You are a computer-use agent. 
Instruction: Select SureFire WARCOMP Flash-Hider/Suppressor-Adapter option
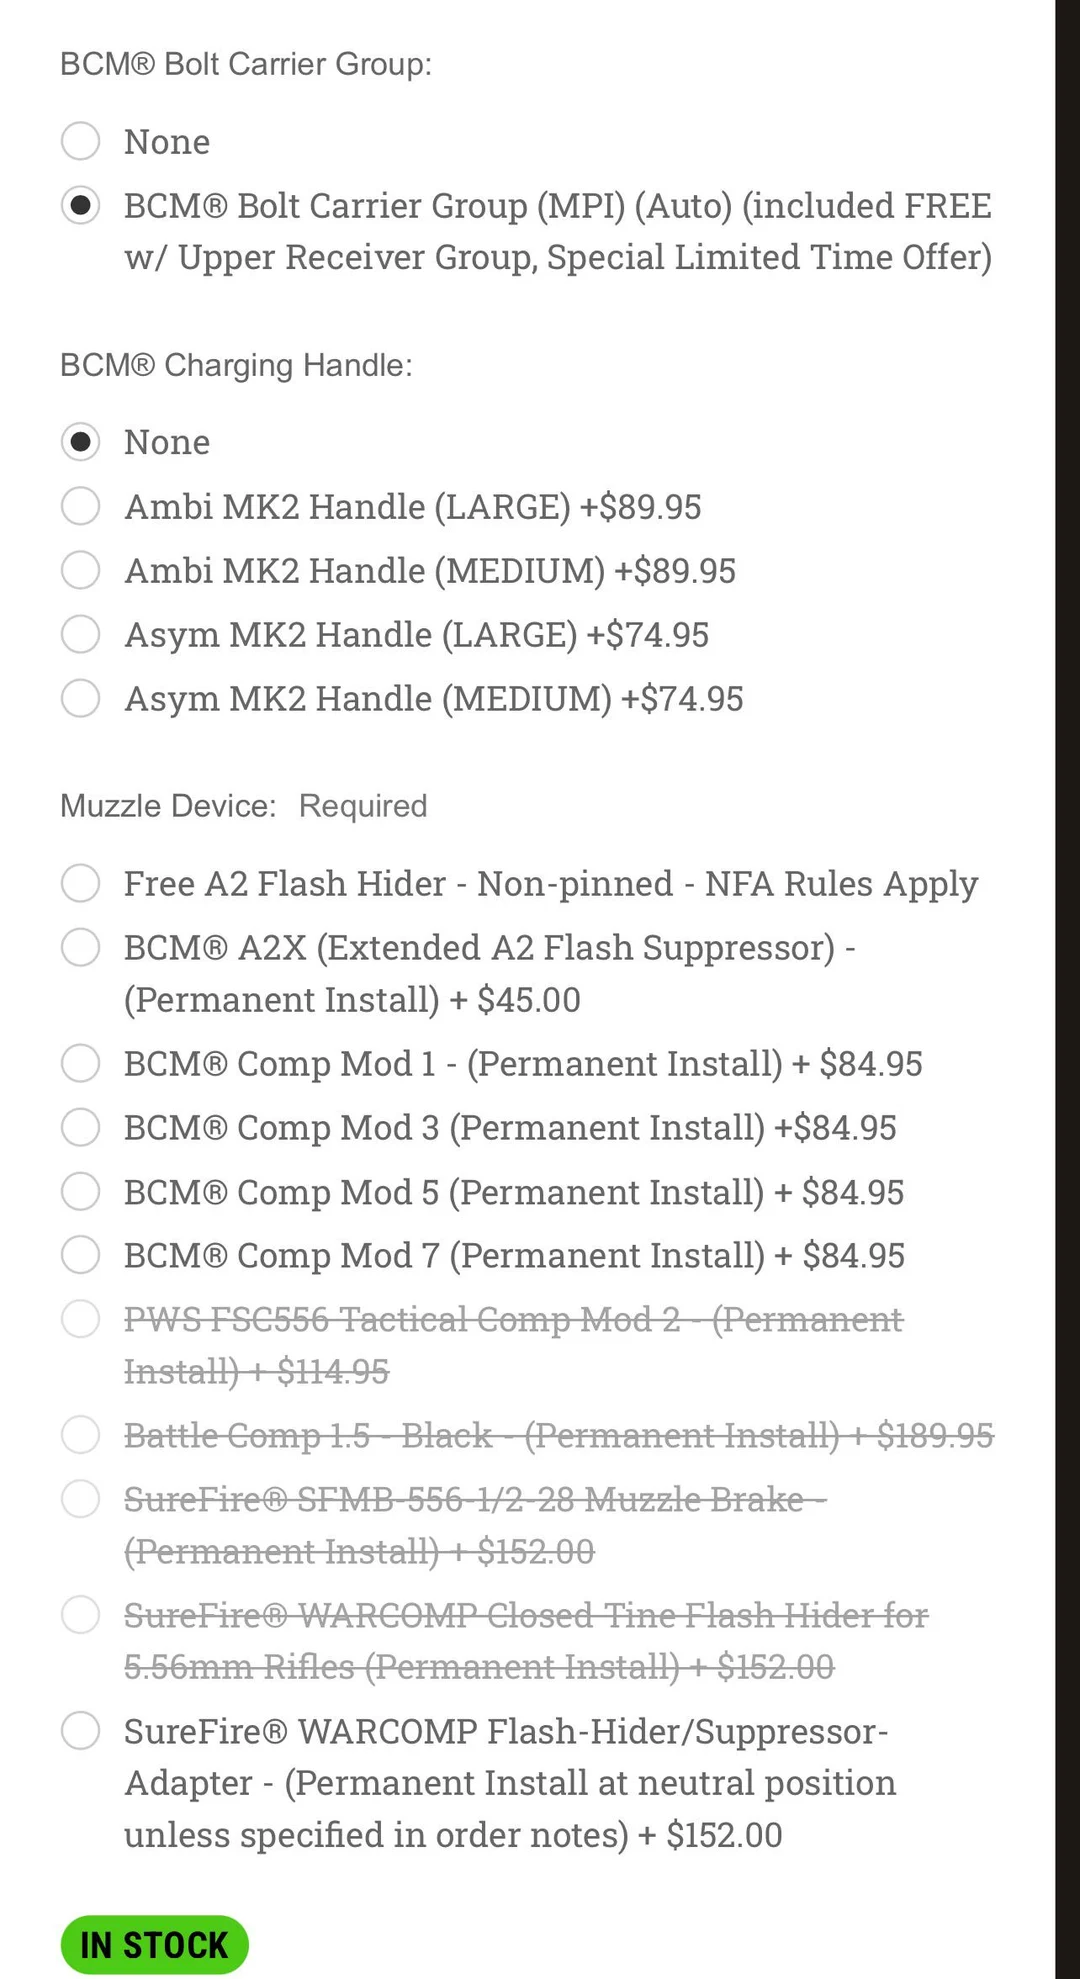[80, 1731]
